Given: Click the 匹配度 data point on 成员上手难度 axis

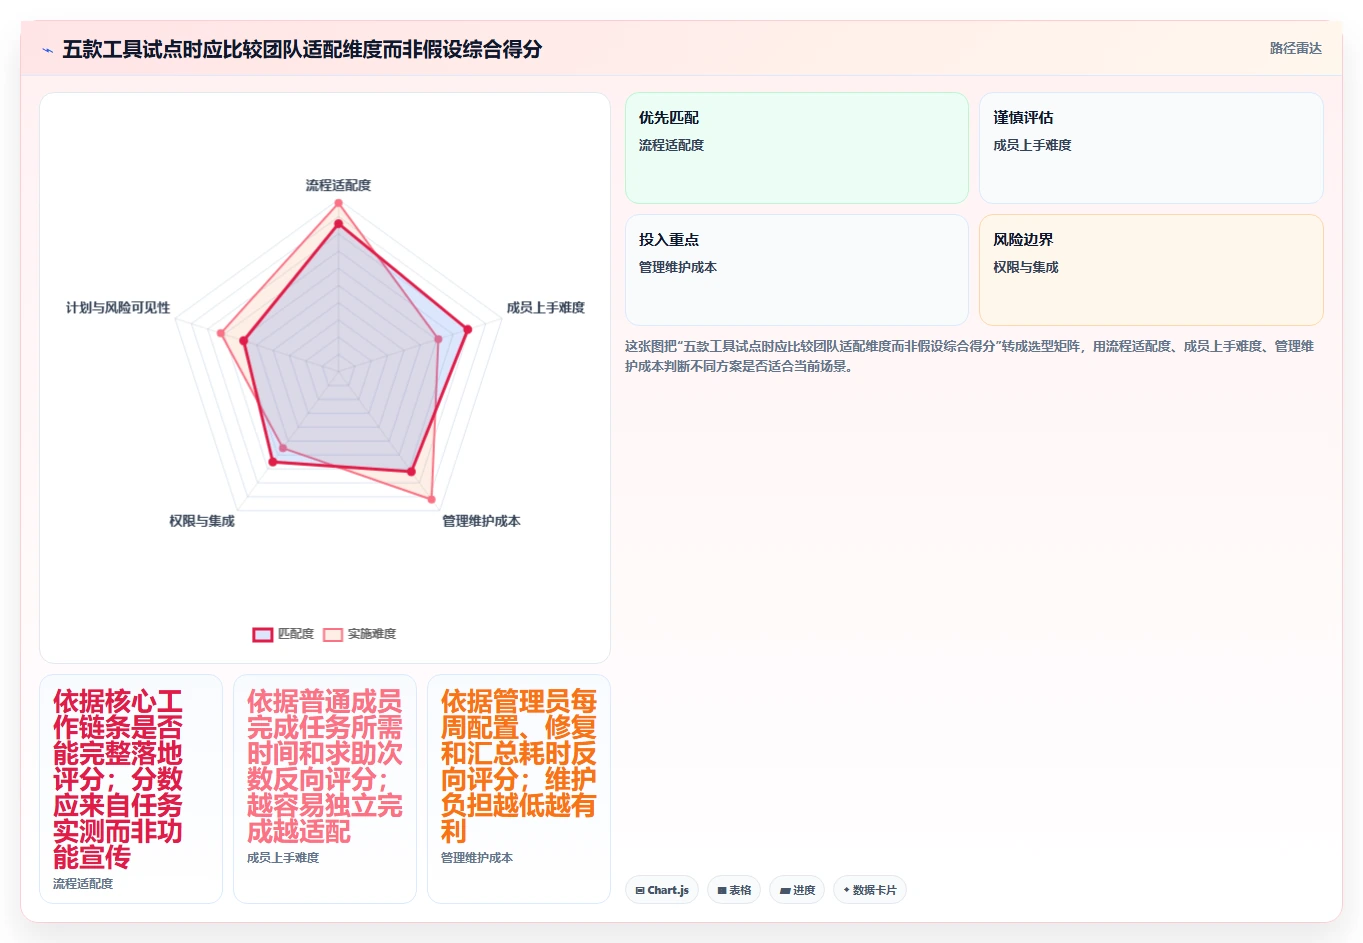Looking at the screenshot, I should [467, 329].
